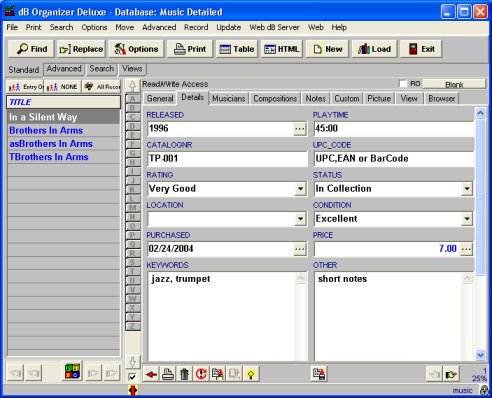The image size is (492, 398).
Task: Click the red left arrow icon
Action: 151,374
